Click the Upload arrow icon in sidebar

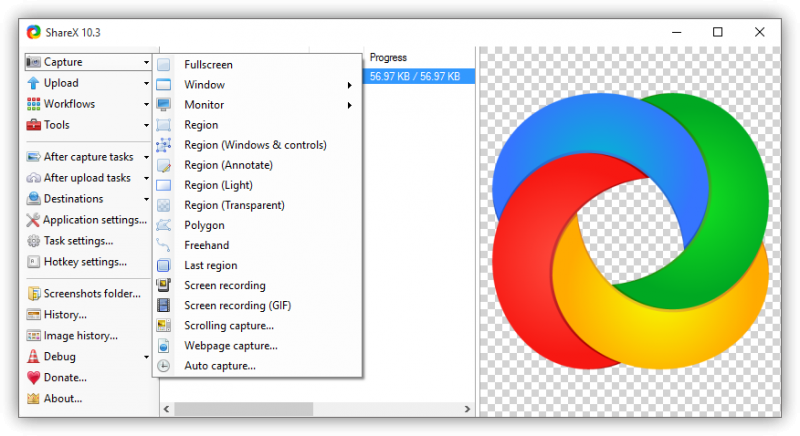tap(33, 83)
